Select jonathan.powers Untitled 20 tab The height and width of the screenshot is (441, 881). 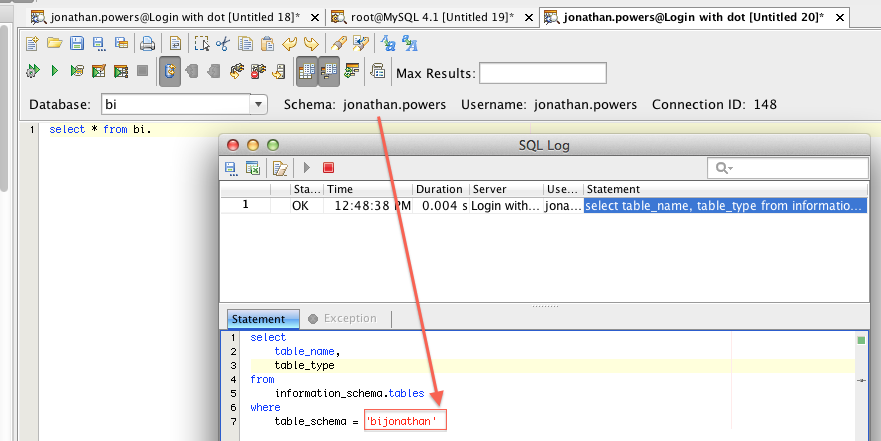click(694, 17)
